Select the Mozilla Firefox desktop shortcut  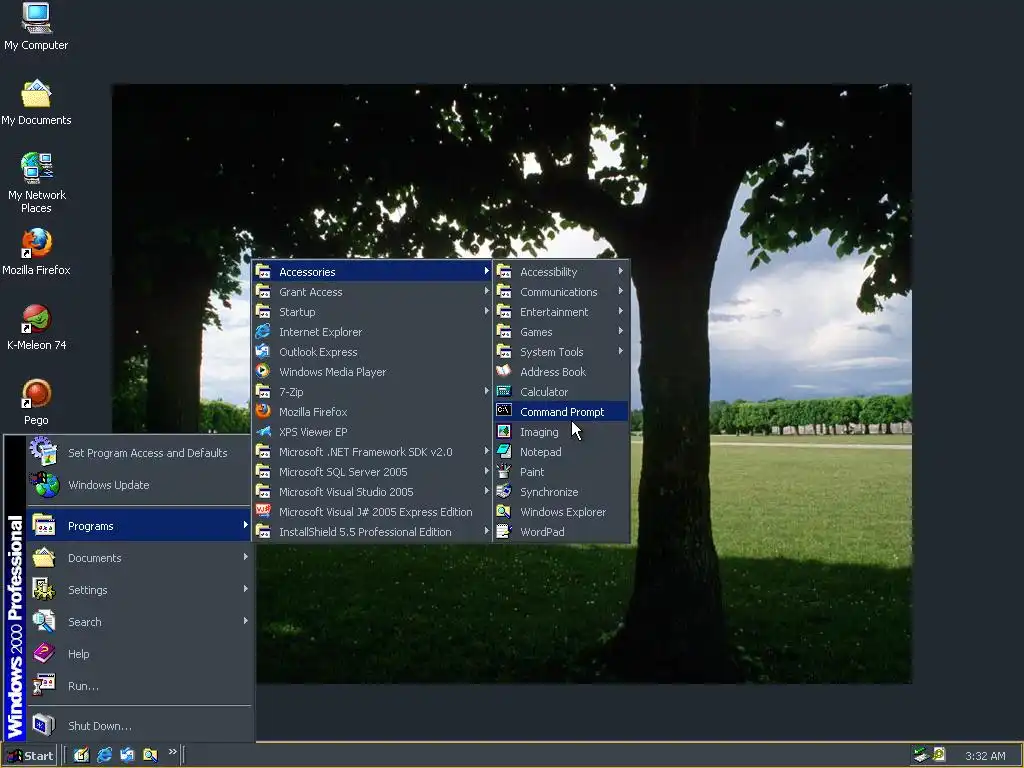click(x=36, y=251)
